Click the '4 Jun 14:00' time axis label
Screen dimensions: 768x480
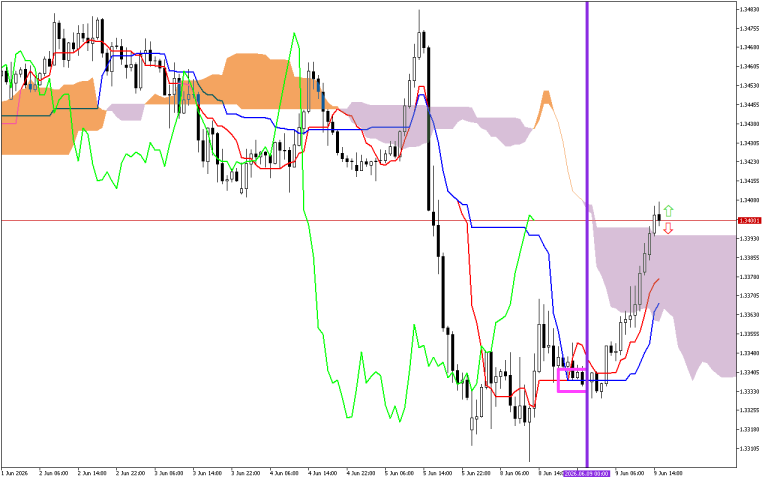click(323, 474)
